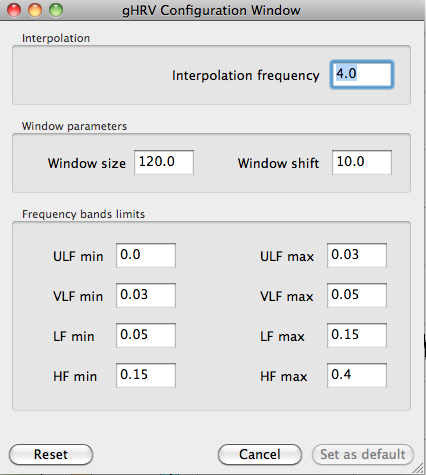This screenshot has width=426, height=475.
Task: Select the HF max input field
Action: (x=357, y=375)
